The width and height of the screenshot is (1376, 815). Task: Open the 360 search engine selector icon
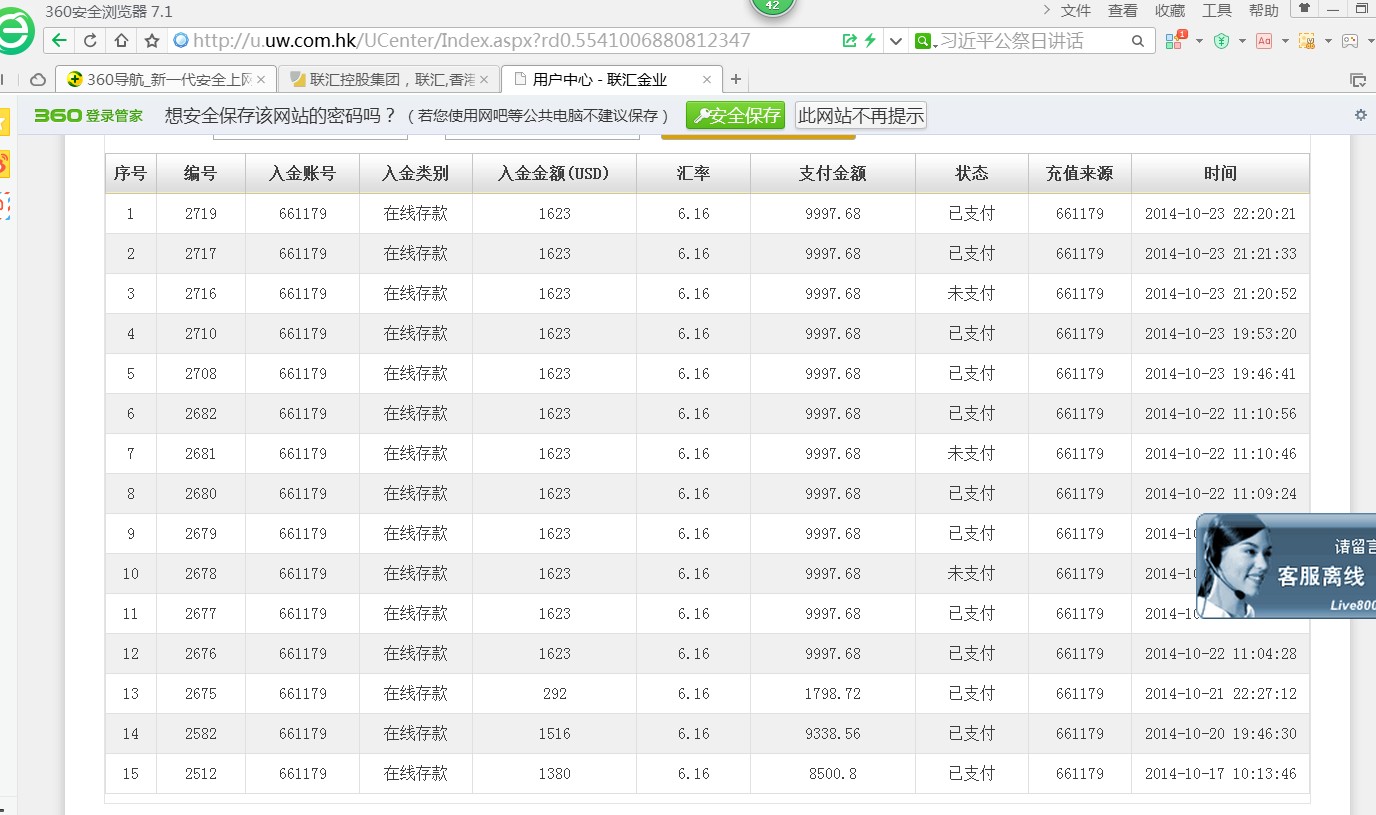(x=922, y=41)
